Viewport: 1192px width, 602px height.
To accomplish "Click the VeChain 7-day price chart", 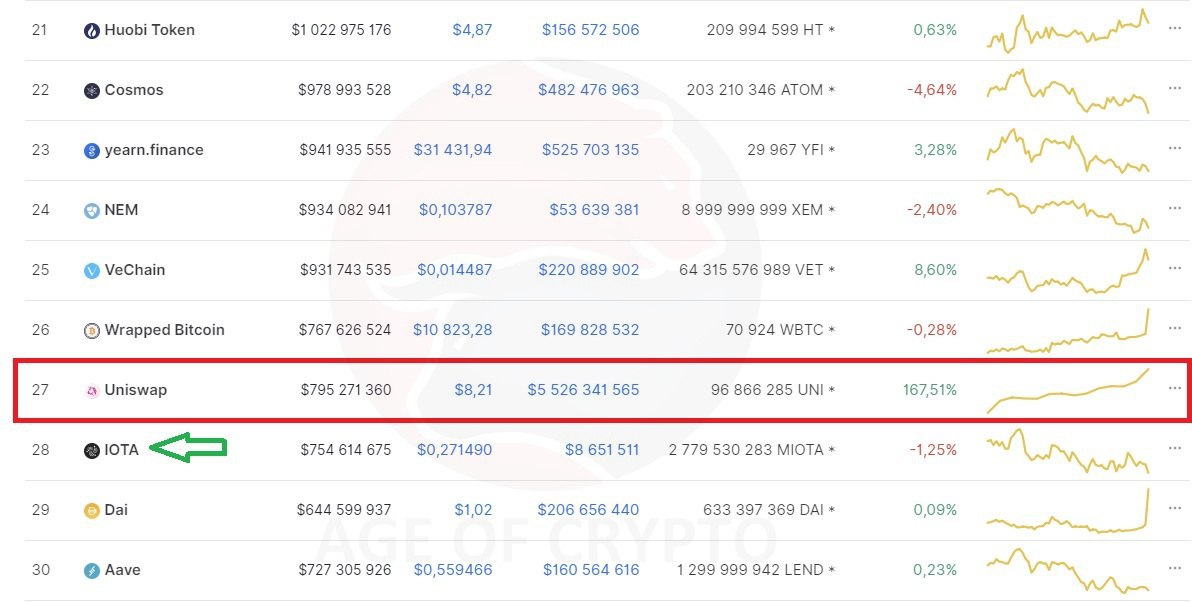I will pyautogui.click(x=1068, y=271).
